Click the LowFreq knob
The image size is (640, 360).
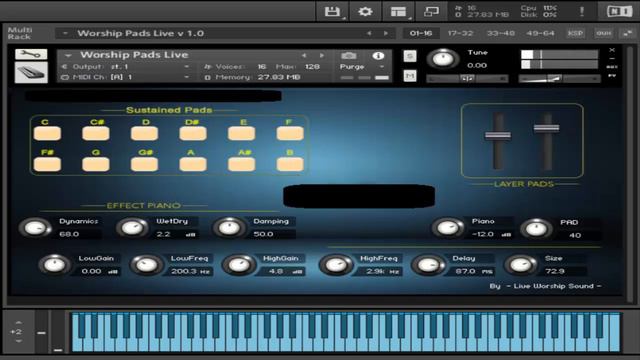coord(146,265)
